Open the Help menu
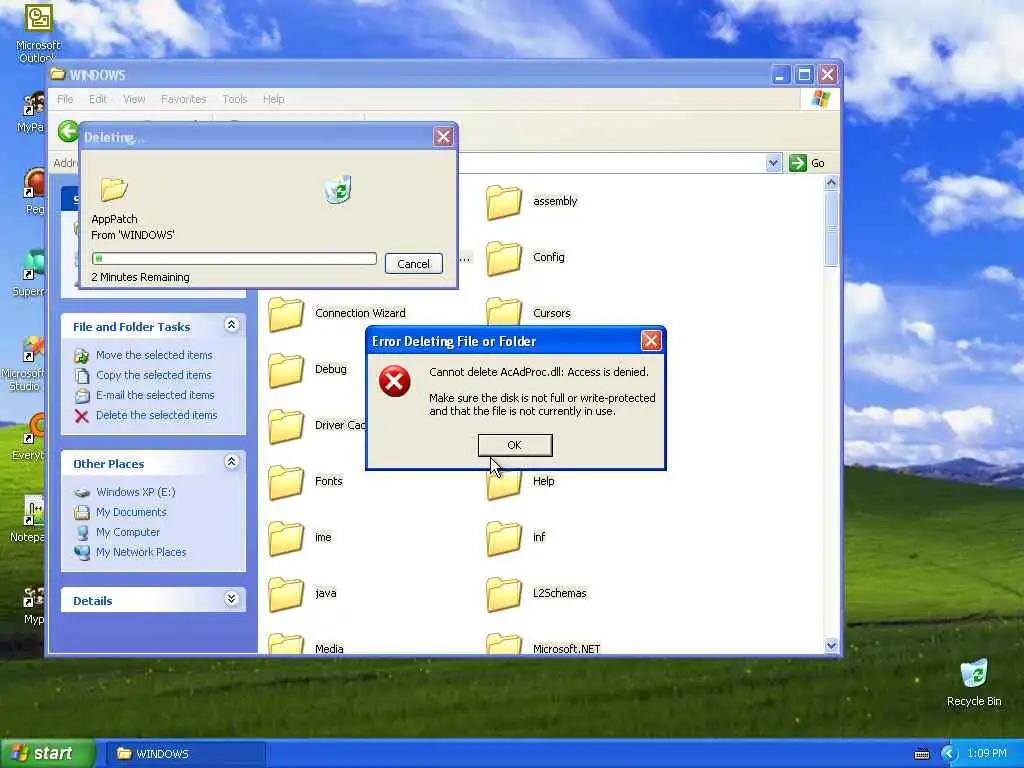Image resolution: width=1024 pixels, height=768 pixels. (x=274, y=99)
